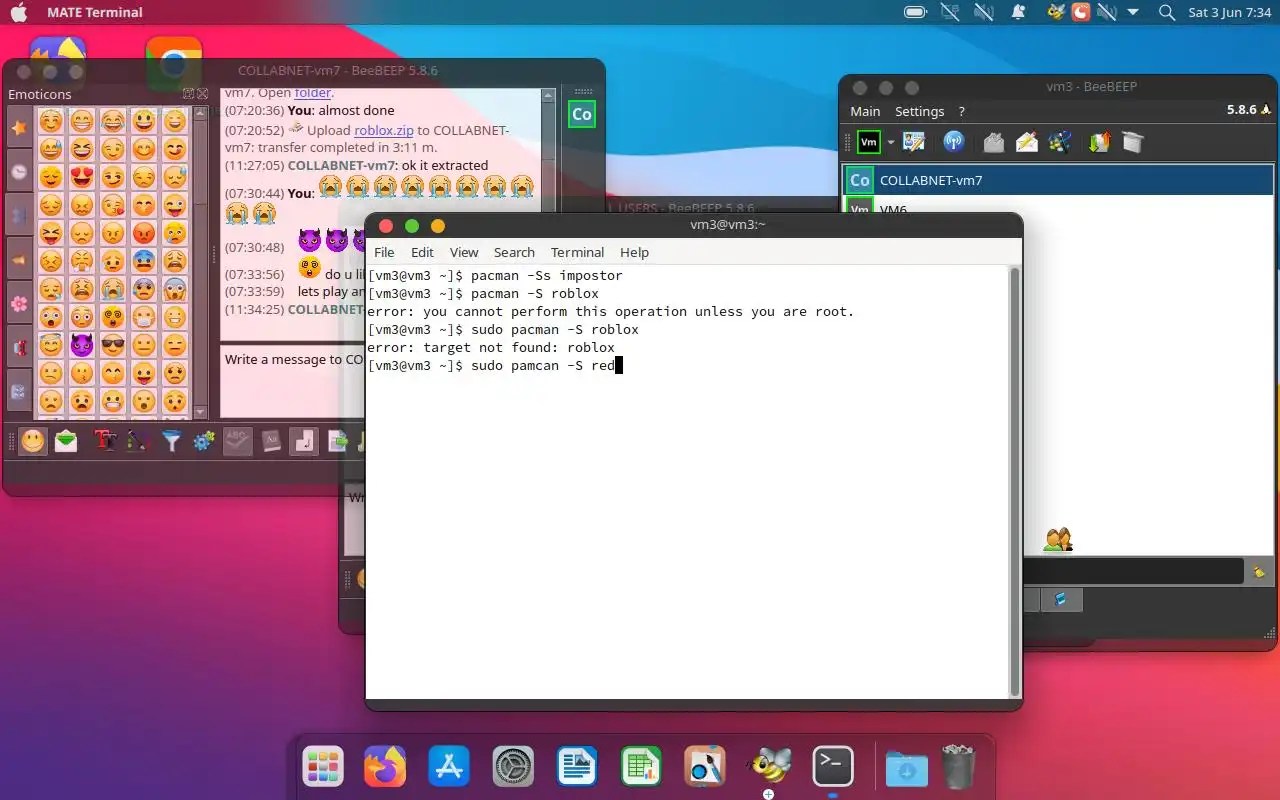Launch Firefox from the dock

[385, 767]
